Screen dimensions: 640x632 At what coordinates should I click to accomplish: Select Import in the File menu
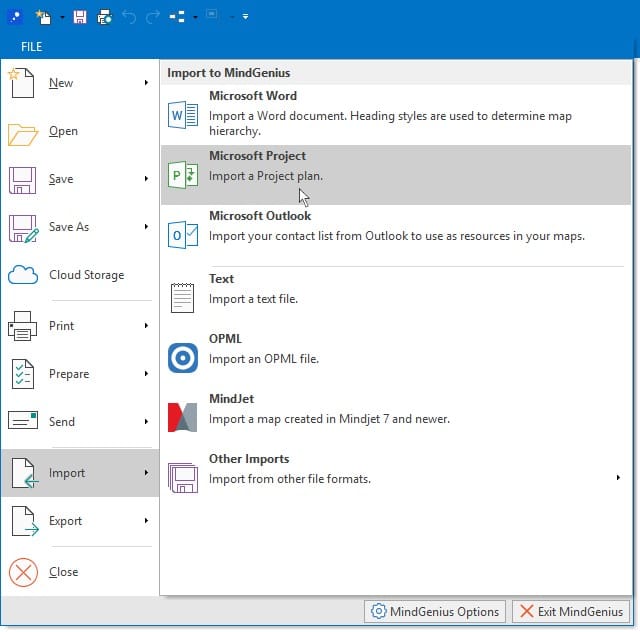[80, 473]
